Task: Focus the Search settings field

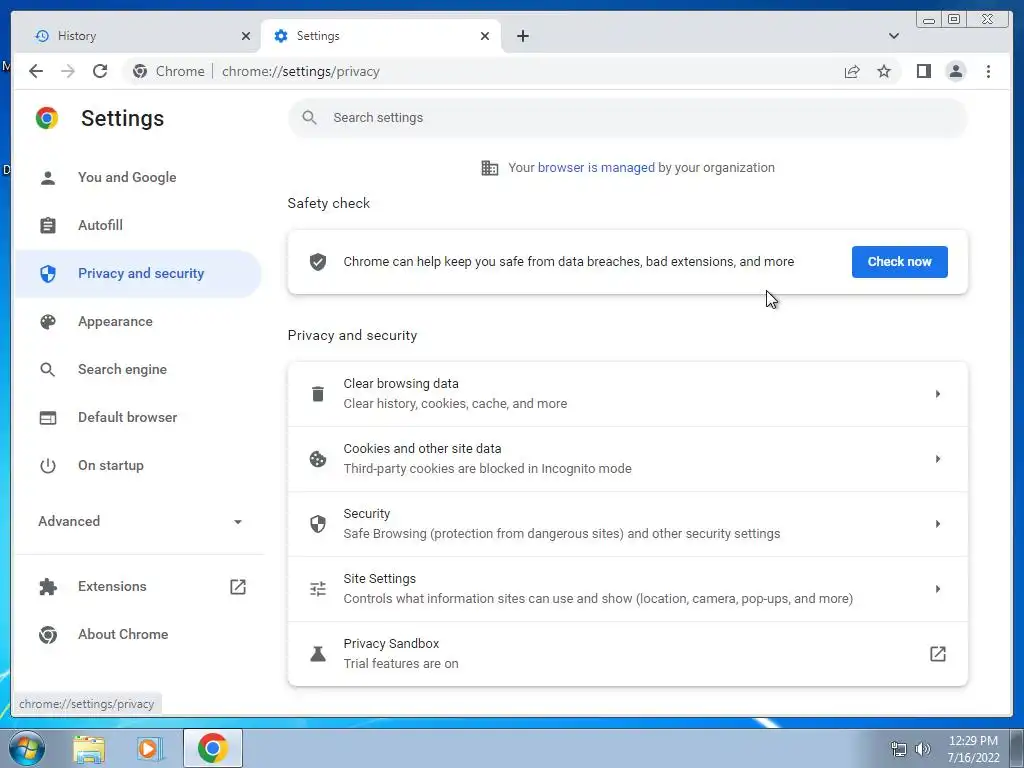Action: 628,118
